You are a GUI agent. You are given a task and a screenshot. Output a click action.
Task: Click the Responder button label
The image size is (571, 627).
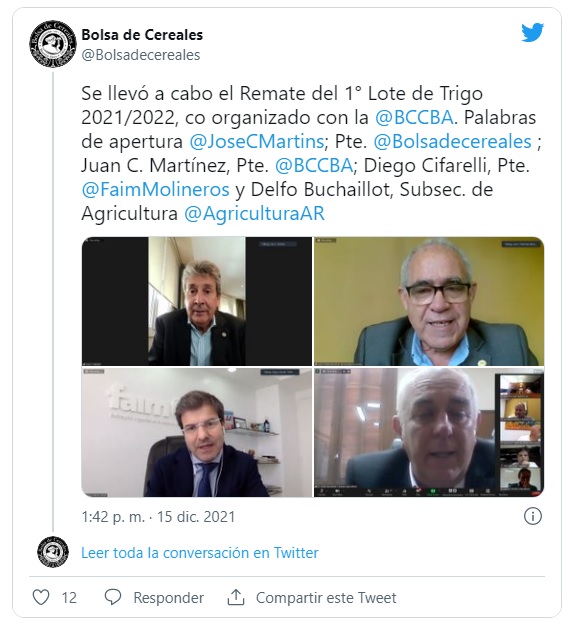pyautogui.click(x=168, y=598)
